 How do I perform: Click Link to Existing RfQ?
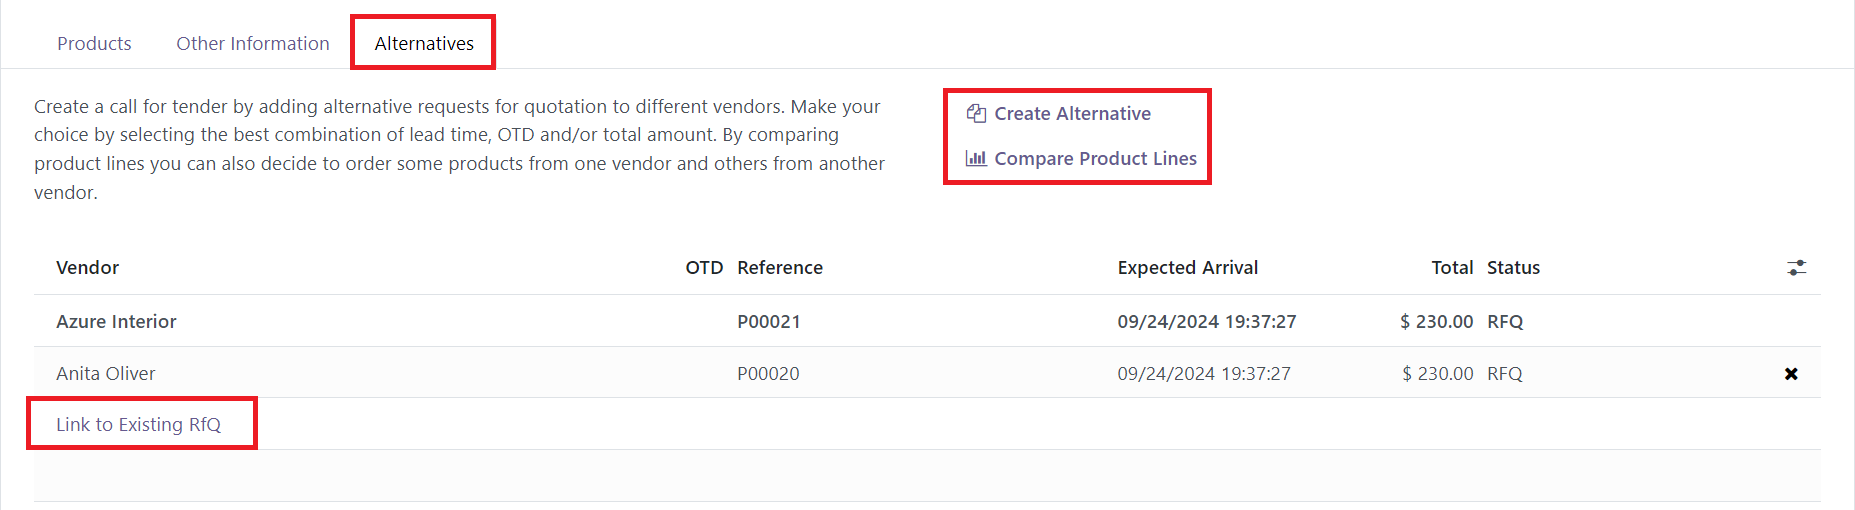(138, 424)
